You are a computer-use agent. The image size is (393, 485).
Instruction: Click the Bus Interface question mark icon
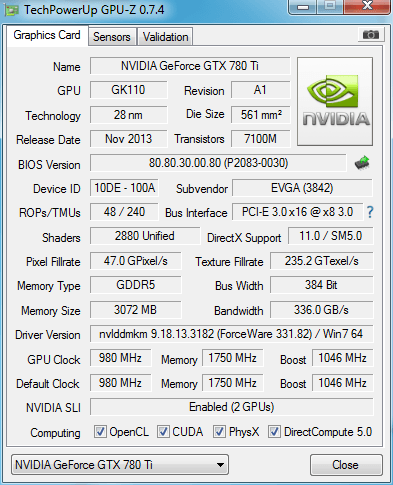pos(370,212)
